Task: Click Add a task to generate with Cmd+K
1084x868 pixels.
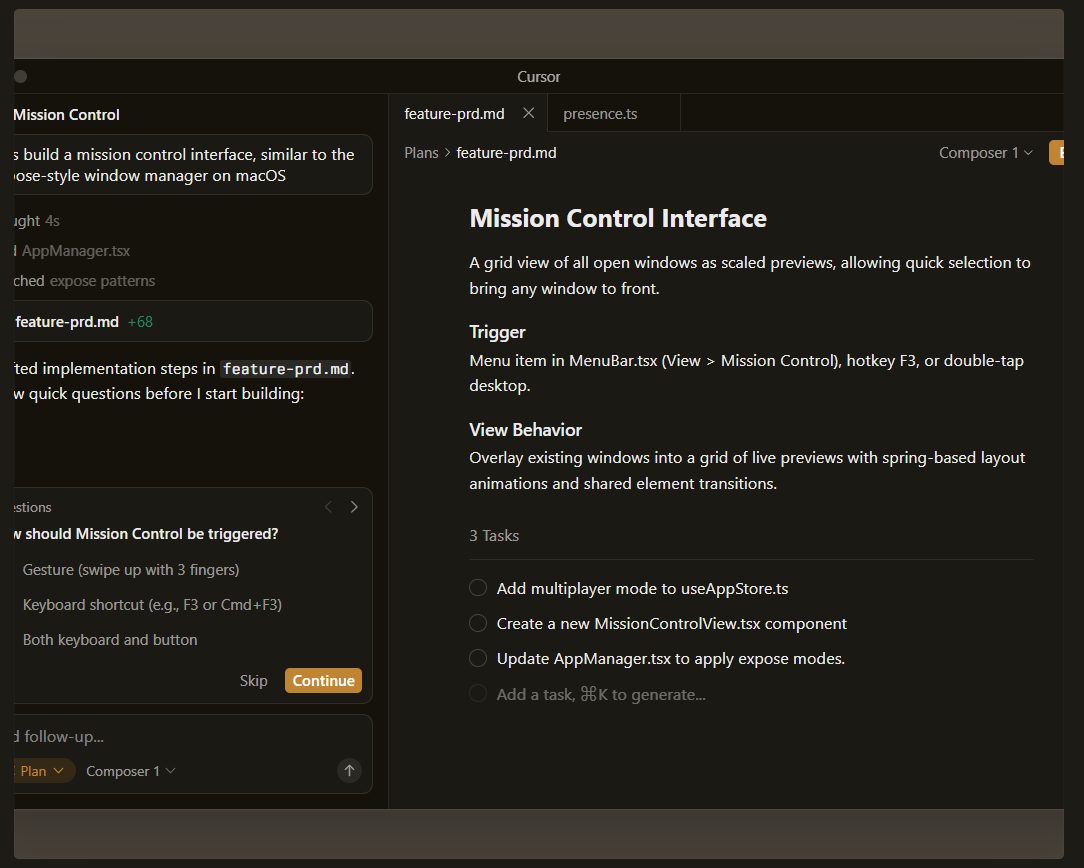Action: [x=600, y=693]
